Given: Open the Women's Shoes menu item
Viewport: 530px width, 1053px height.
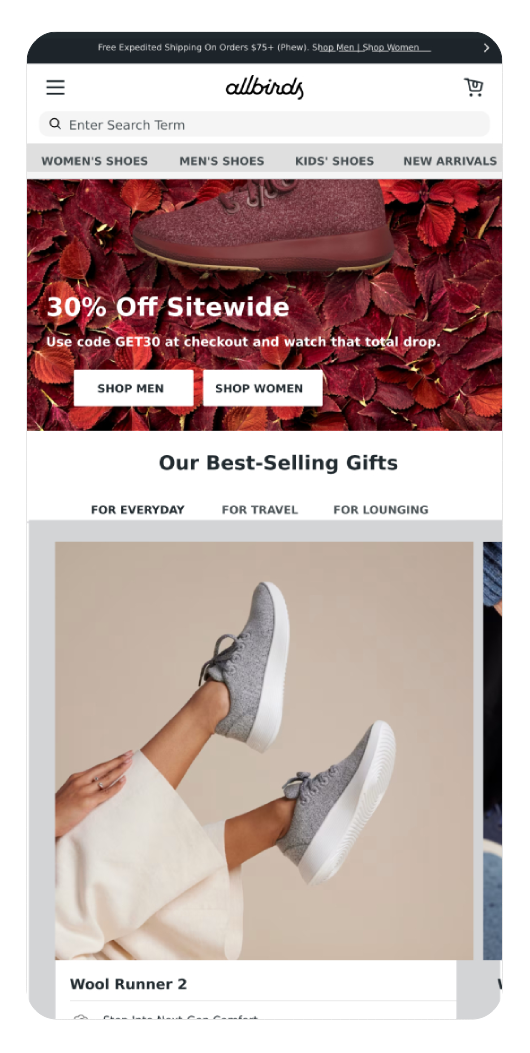Looking at the screenshot, I should click(x=95, y=161).
